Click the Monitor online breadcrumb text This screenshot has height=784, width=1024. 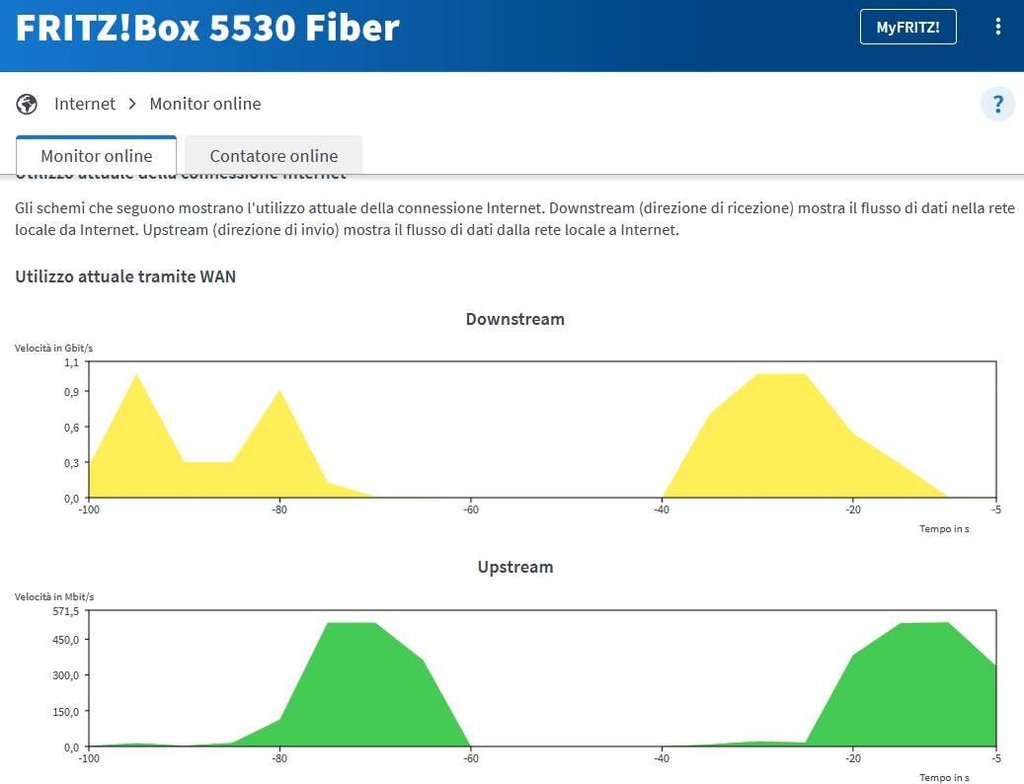point(205,104)
